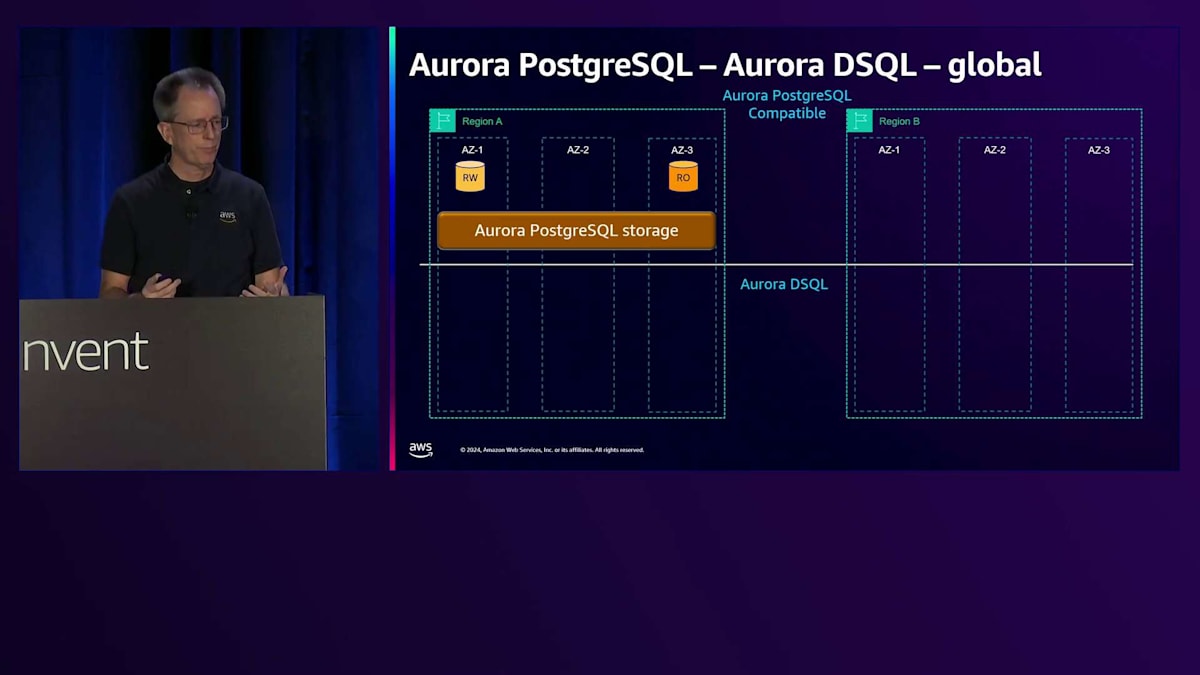Click the Aurora PostgreSQL storage box
The height and width of the screenshot is (675, 1200).
pos(576,230)
